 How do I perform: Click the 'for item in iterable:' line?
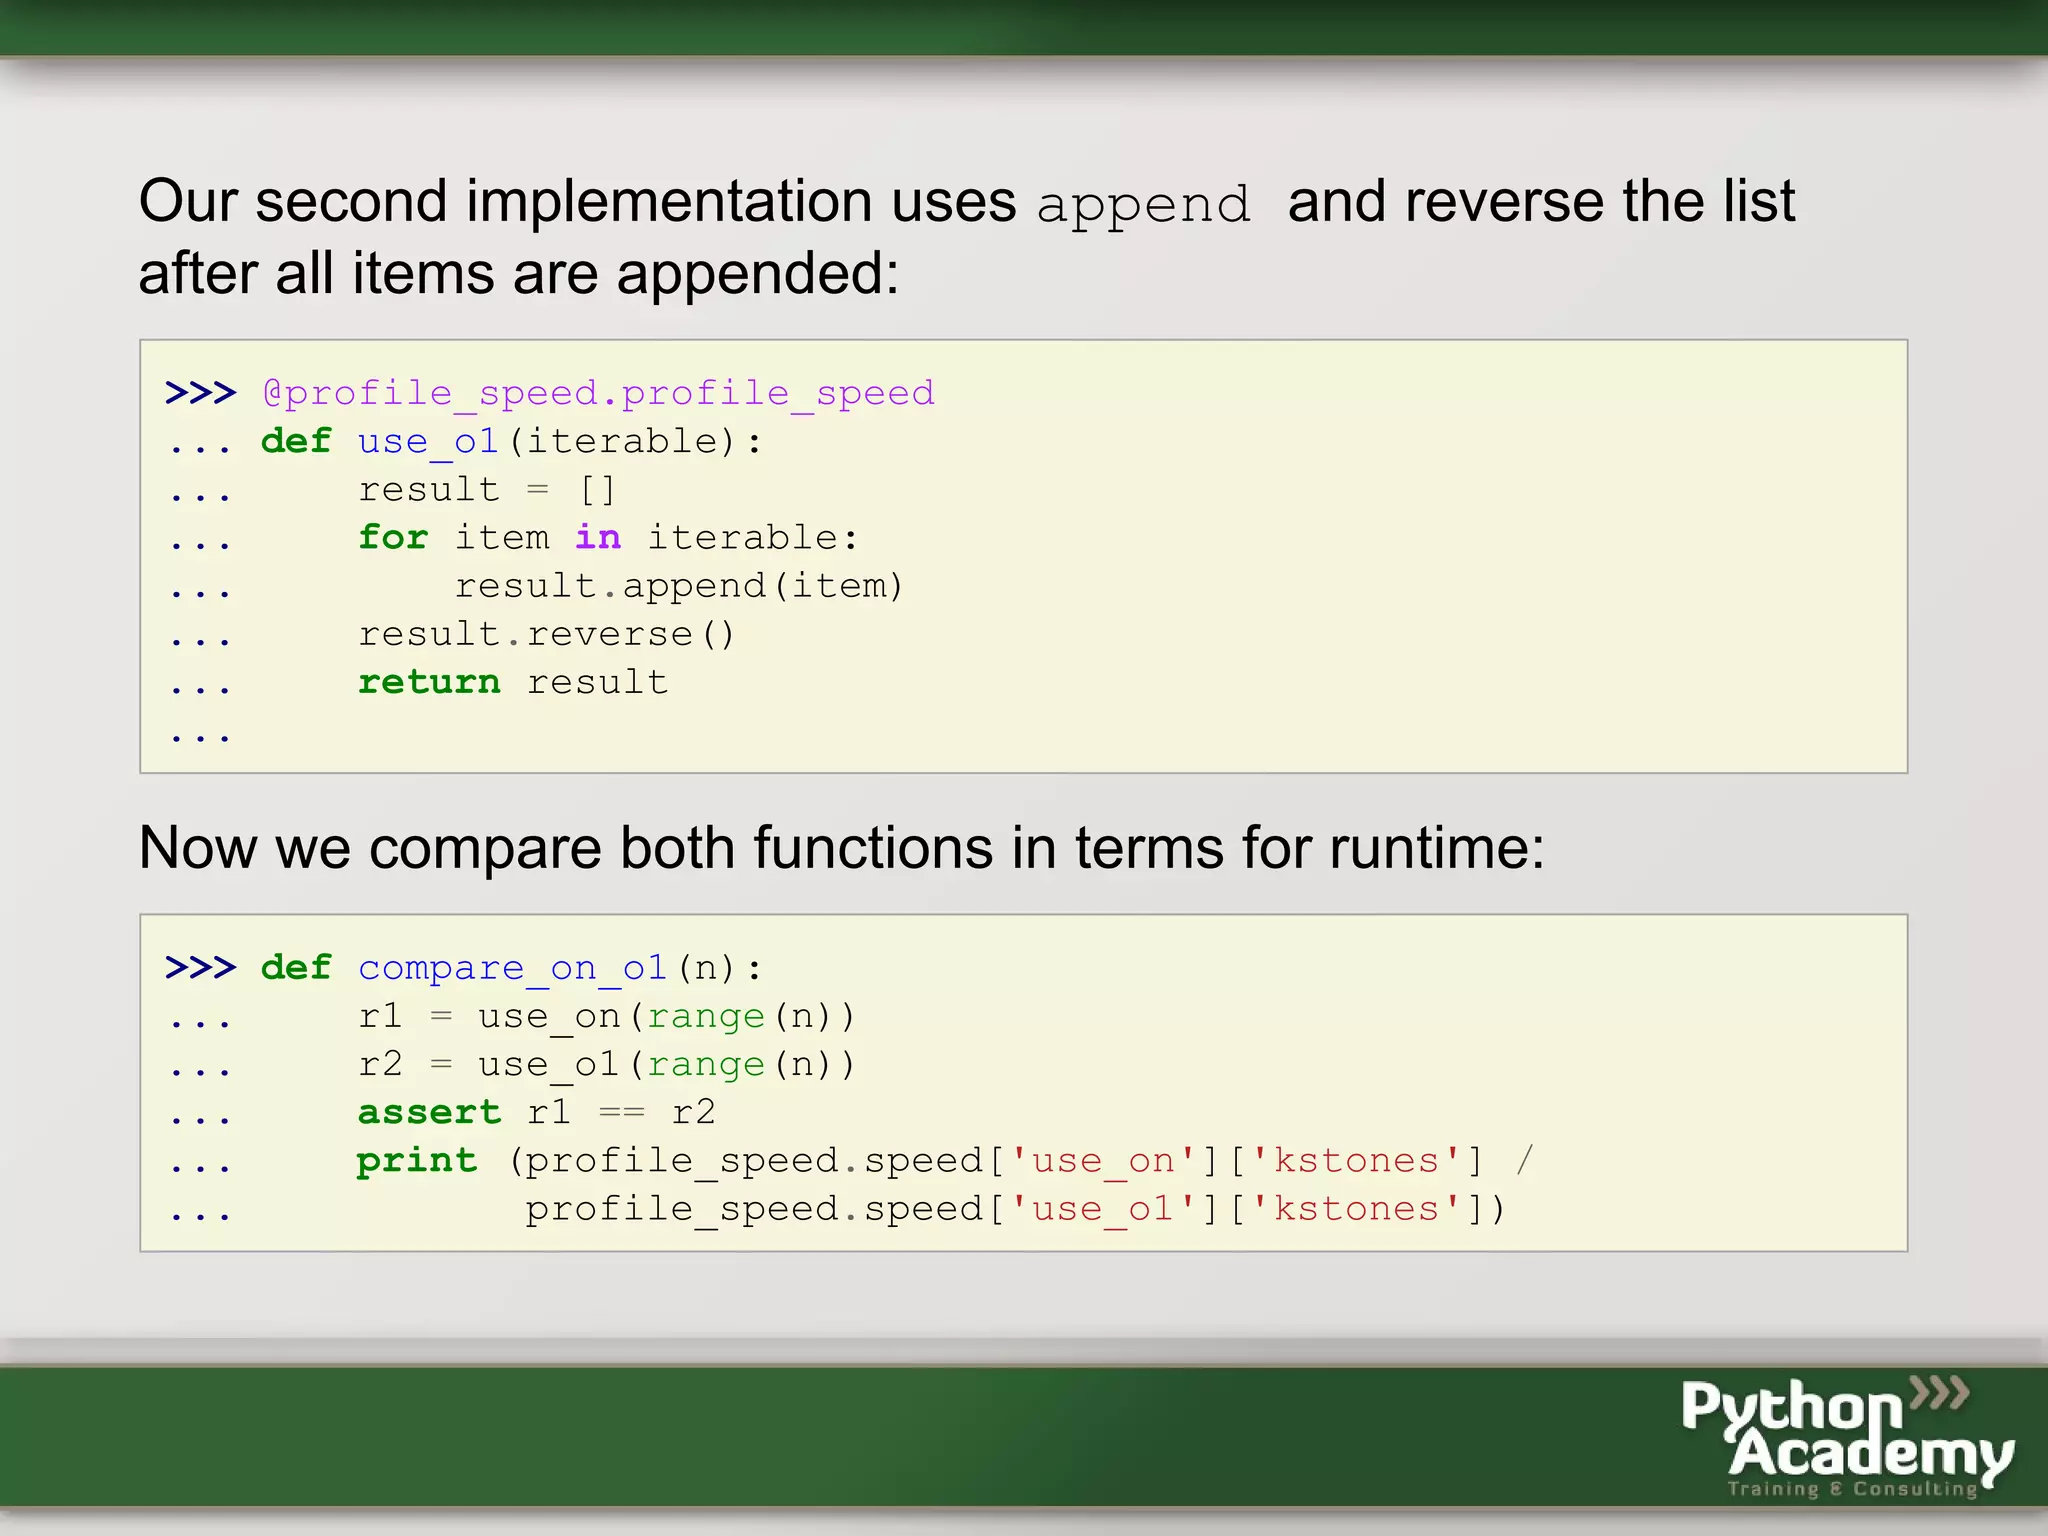608,537
